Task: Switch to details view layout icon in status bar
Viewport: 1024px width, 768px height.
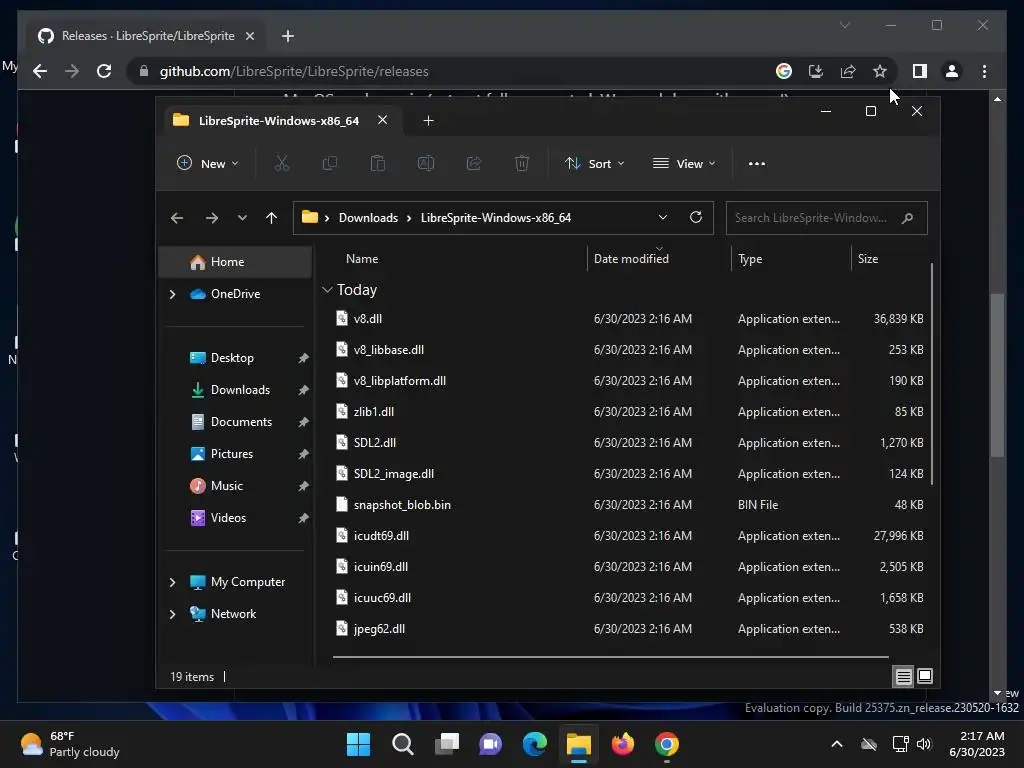Action: pyautogui.click(x=903, y=677)
